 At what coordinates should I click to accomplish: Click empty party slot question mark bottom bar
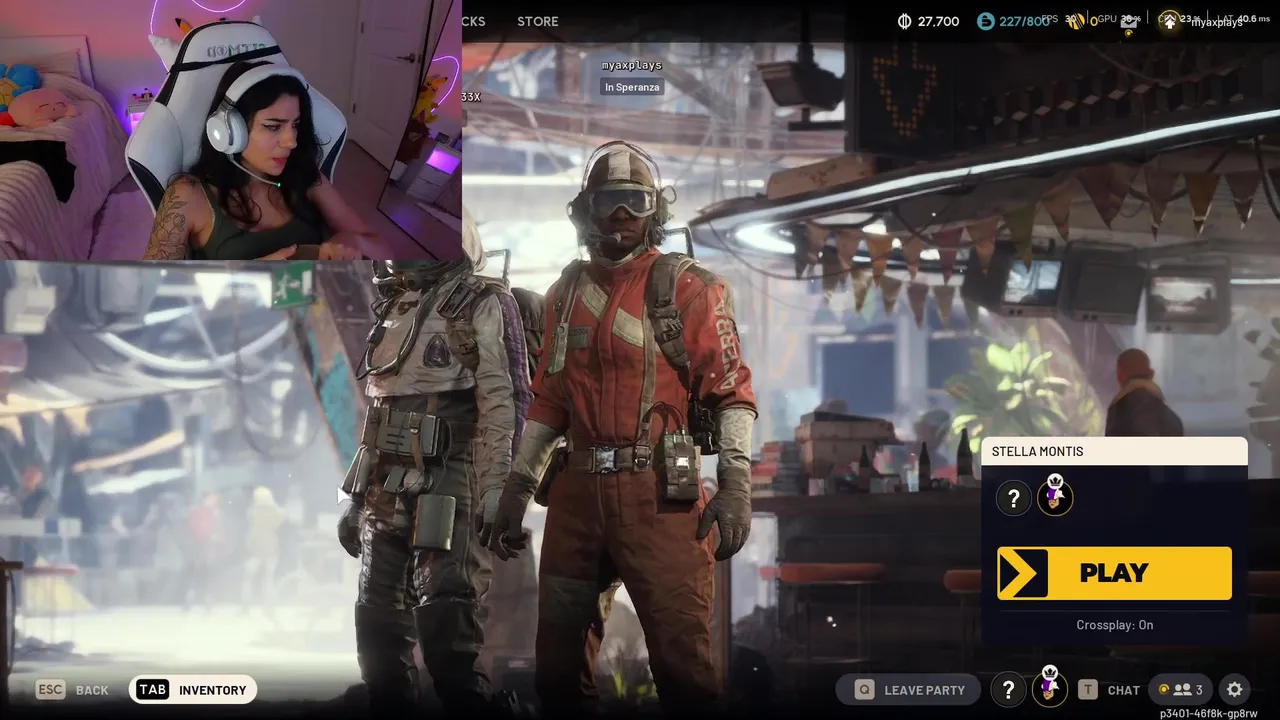point(1008,689)
